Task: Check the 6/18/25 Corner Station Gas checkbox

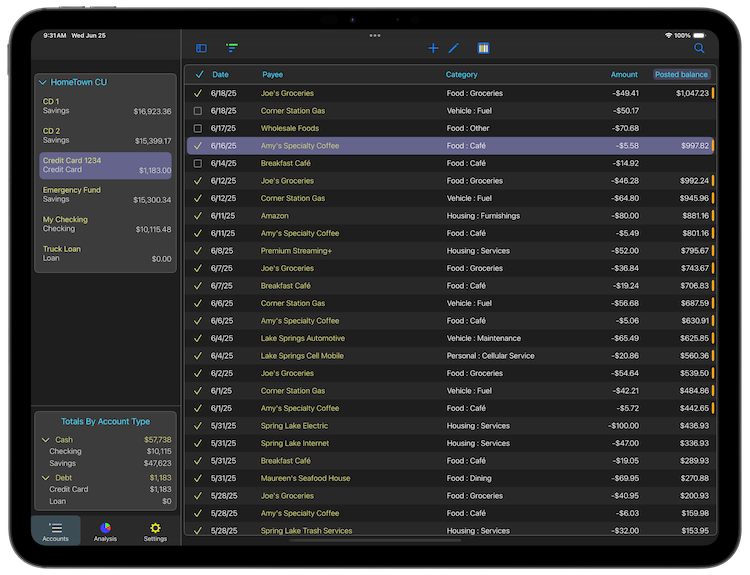Action: point(198,111)
